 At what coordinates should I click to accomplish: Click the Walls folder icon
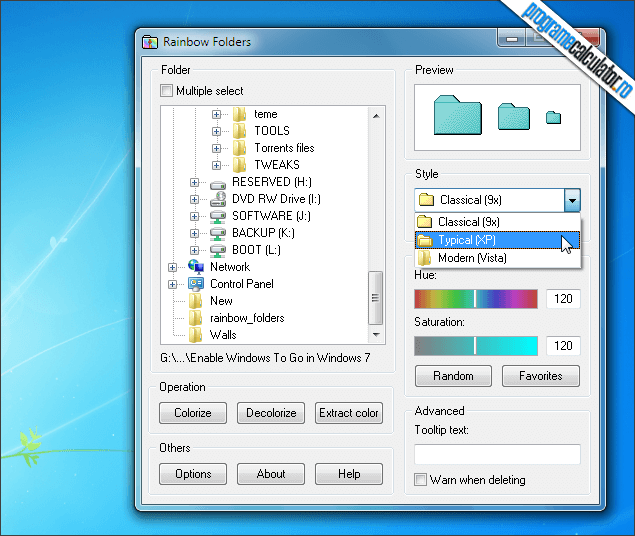click(x=196, y=335)
